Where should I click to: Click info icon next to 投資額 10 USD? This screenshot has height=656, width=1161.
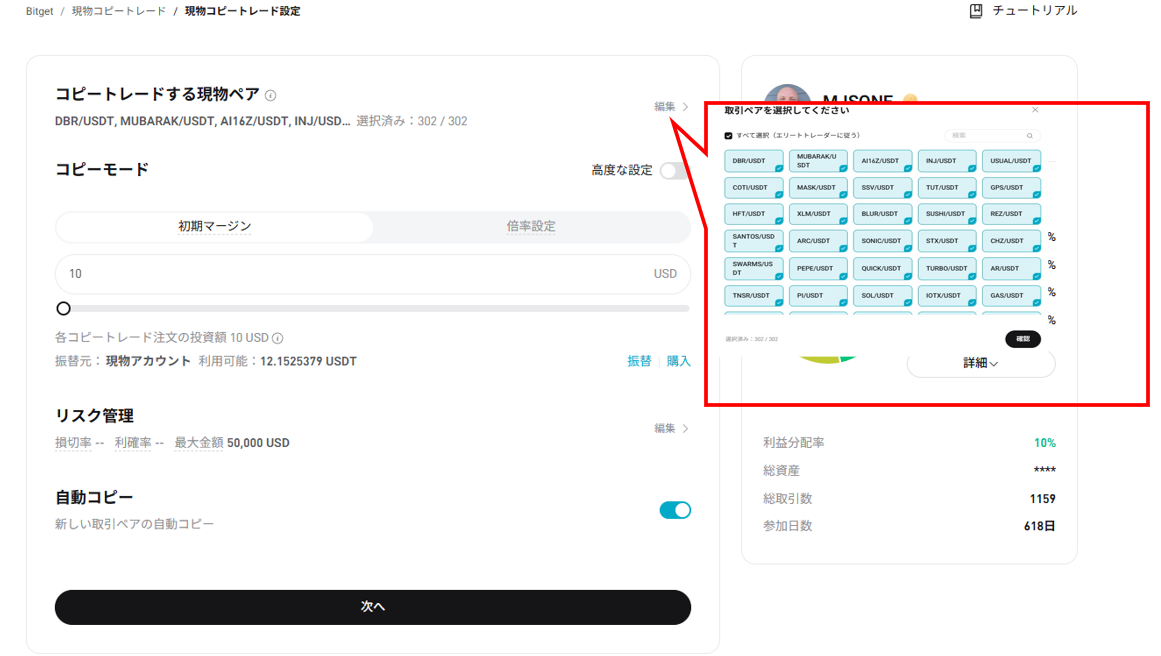pos(278,339)
